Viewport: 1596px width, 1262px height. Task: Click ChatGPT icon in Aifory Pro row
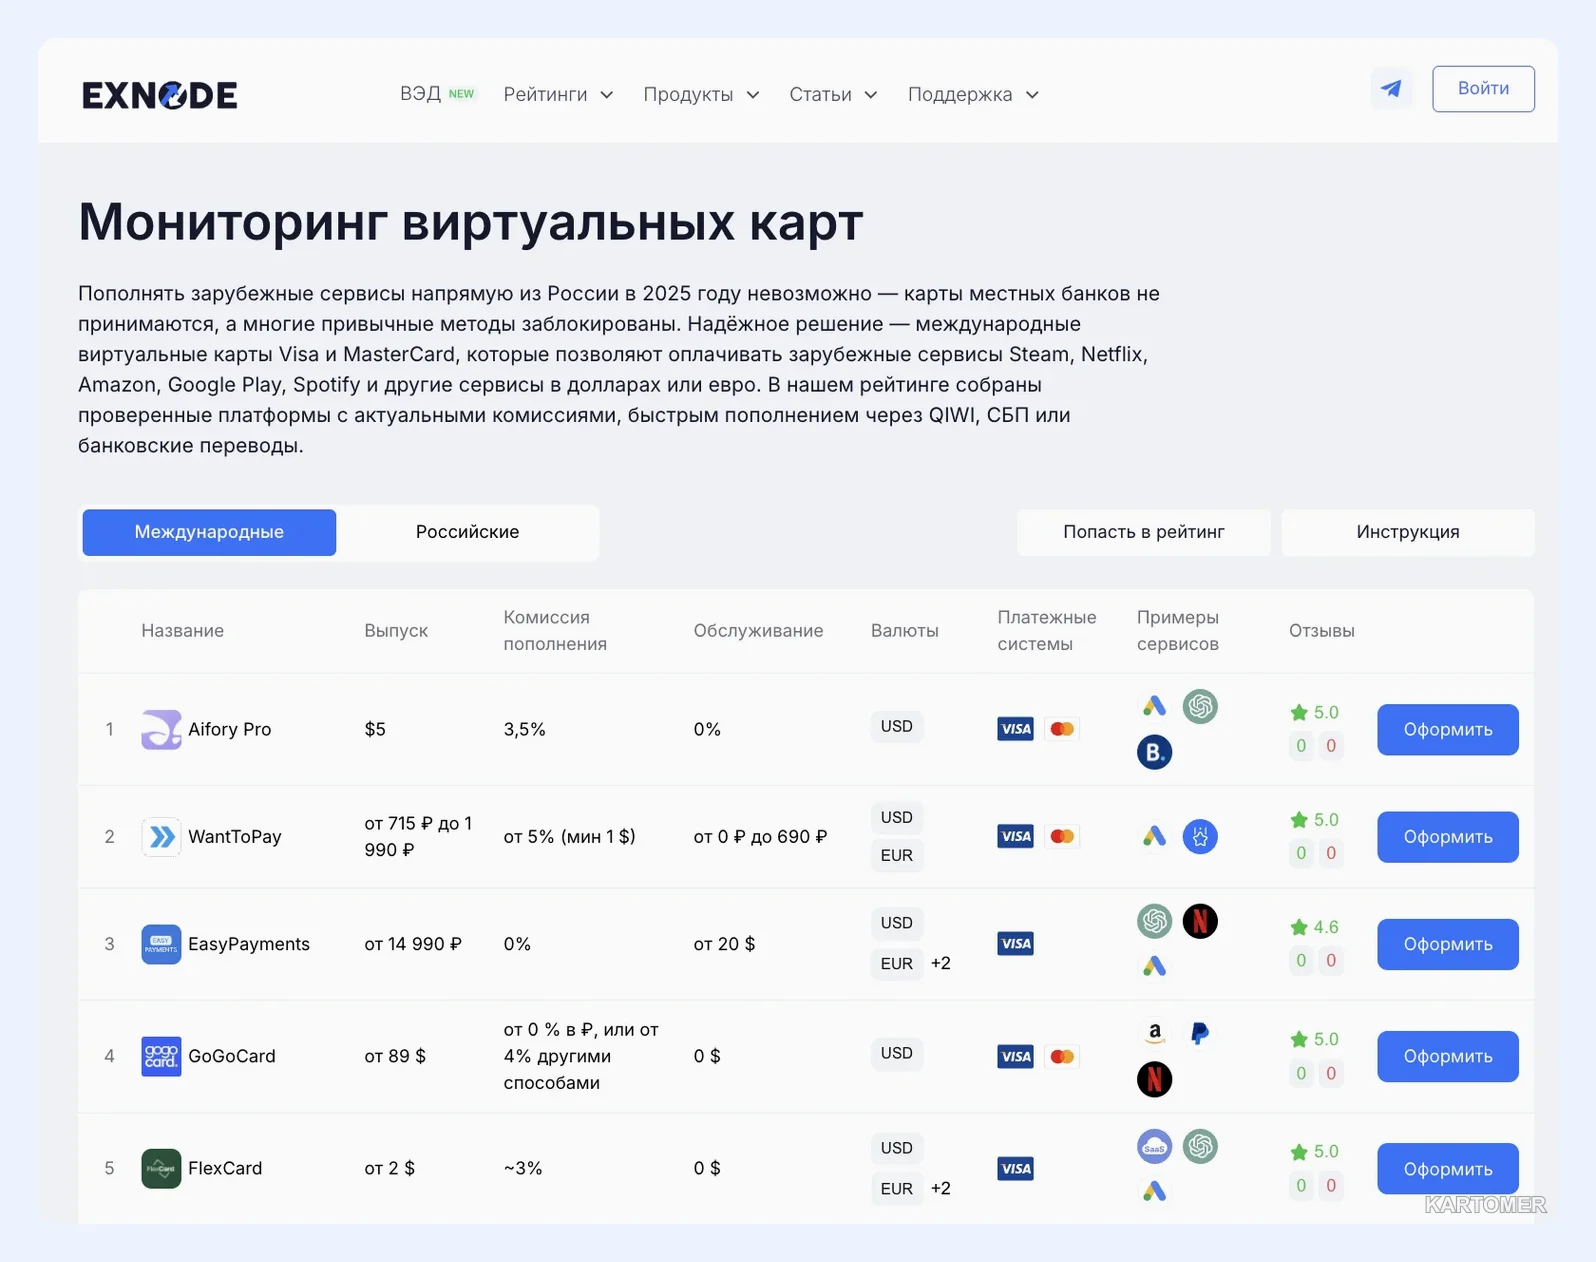pyautogui.click(x=1200, y=706)
